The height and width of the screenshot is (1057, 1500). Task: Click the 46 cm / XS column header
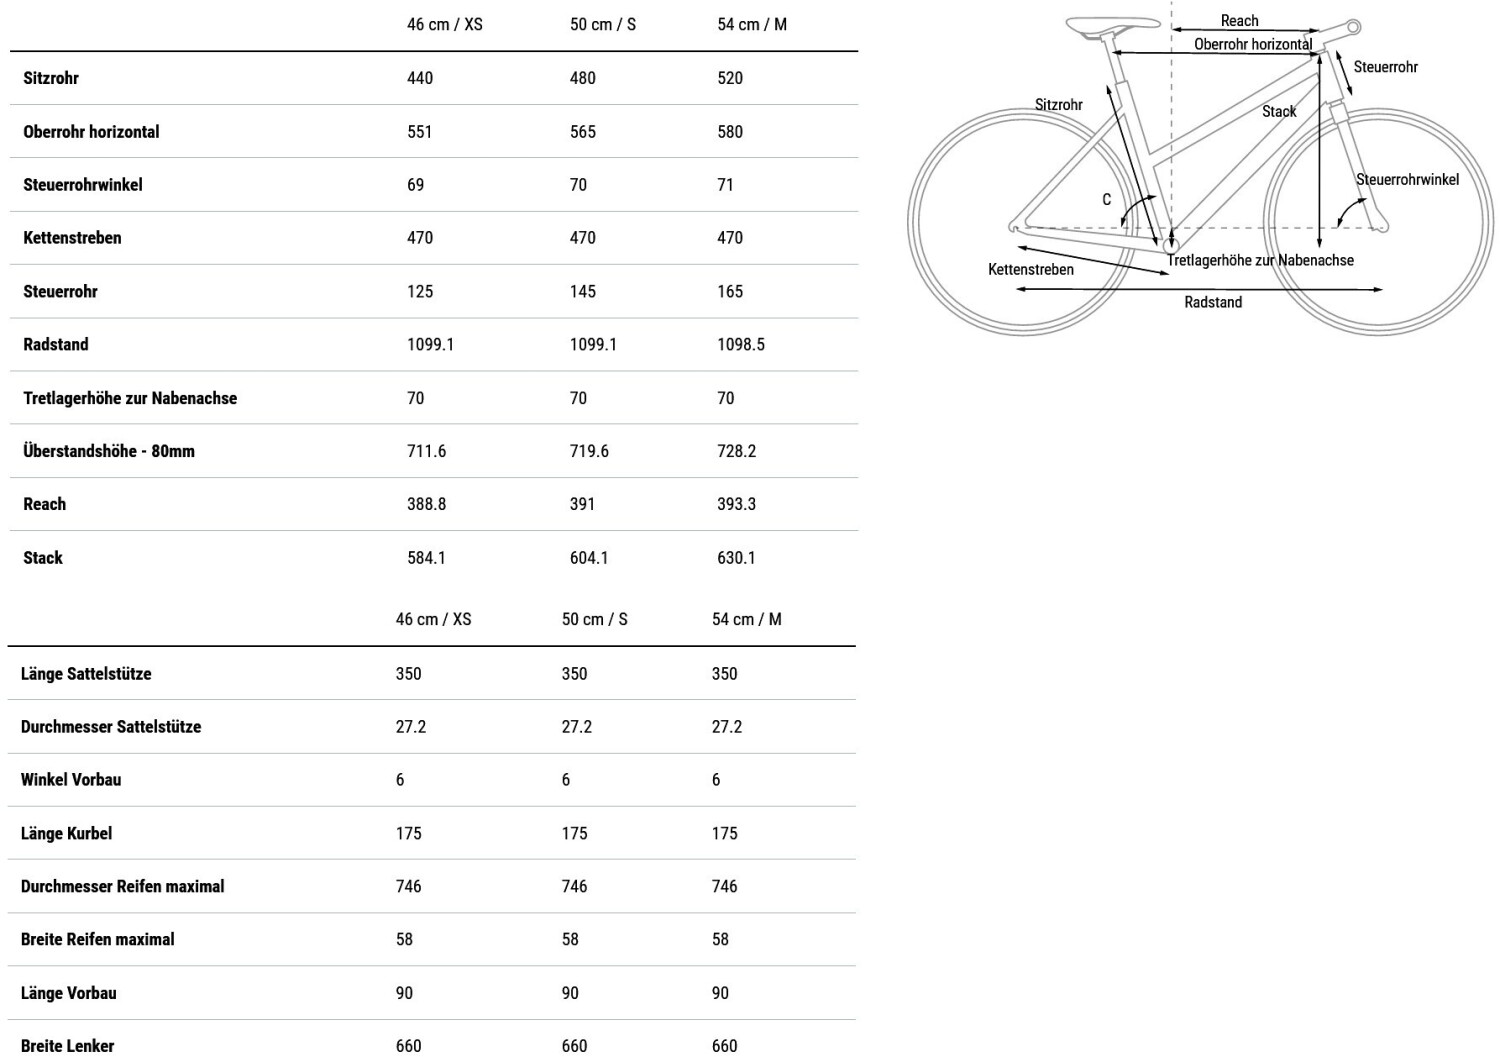pos(444,24)
